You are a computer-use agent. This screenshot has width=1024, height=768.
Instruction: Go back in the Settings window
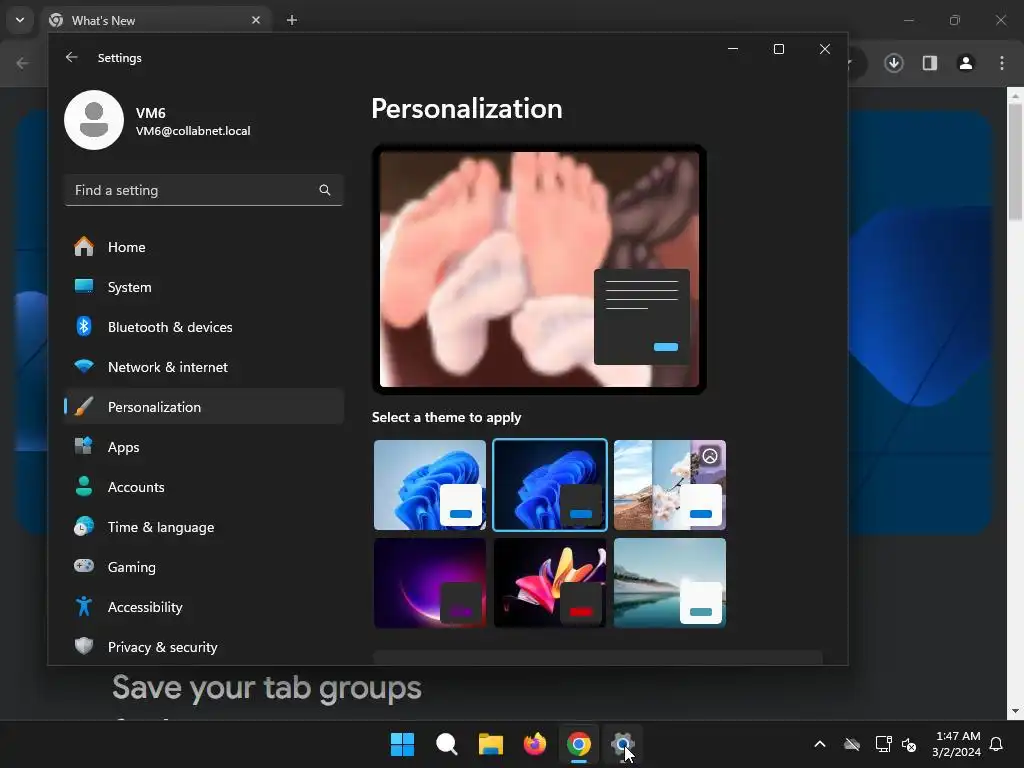(x=71, y=57)
